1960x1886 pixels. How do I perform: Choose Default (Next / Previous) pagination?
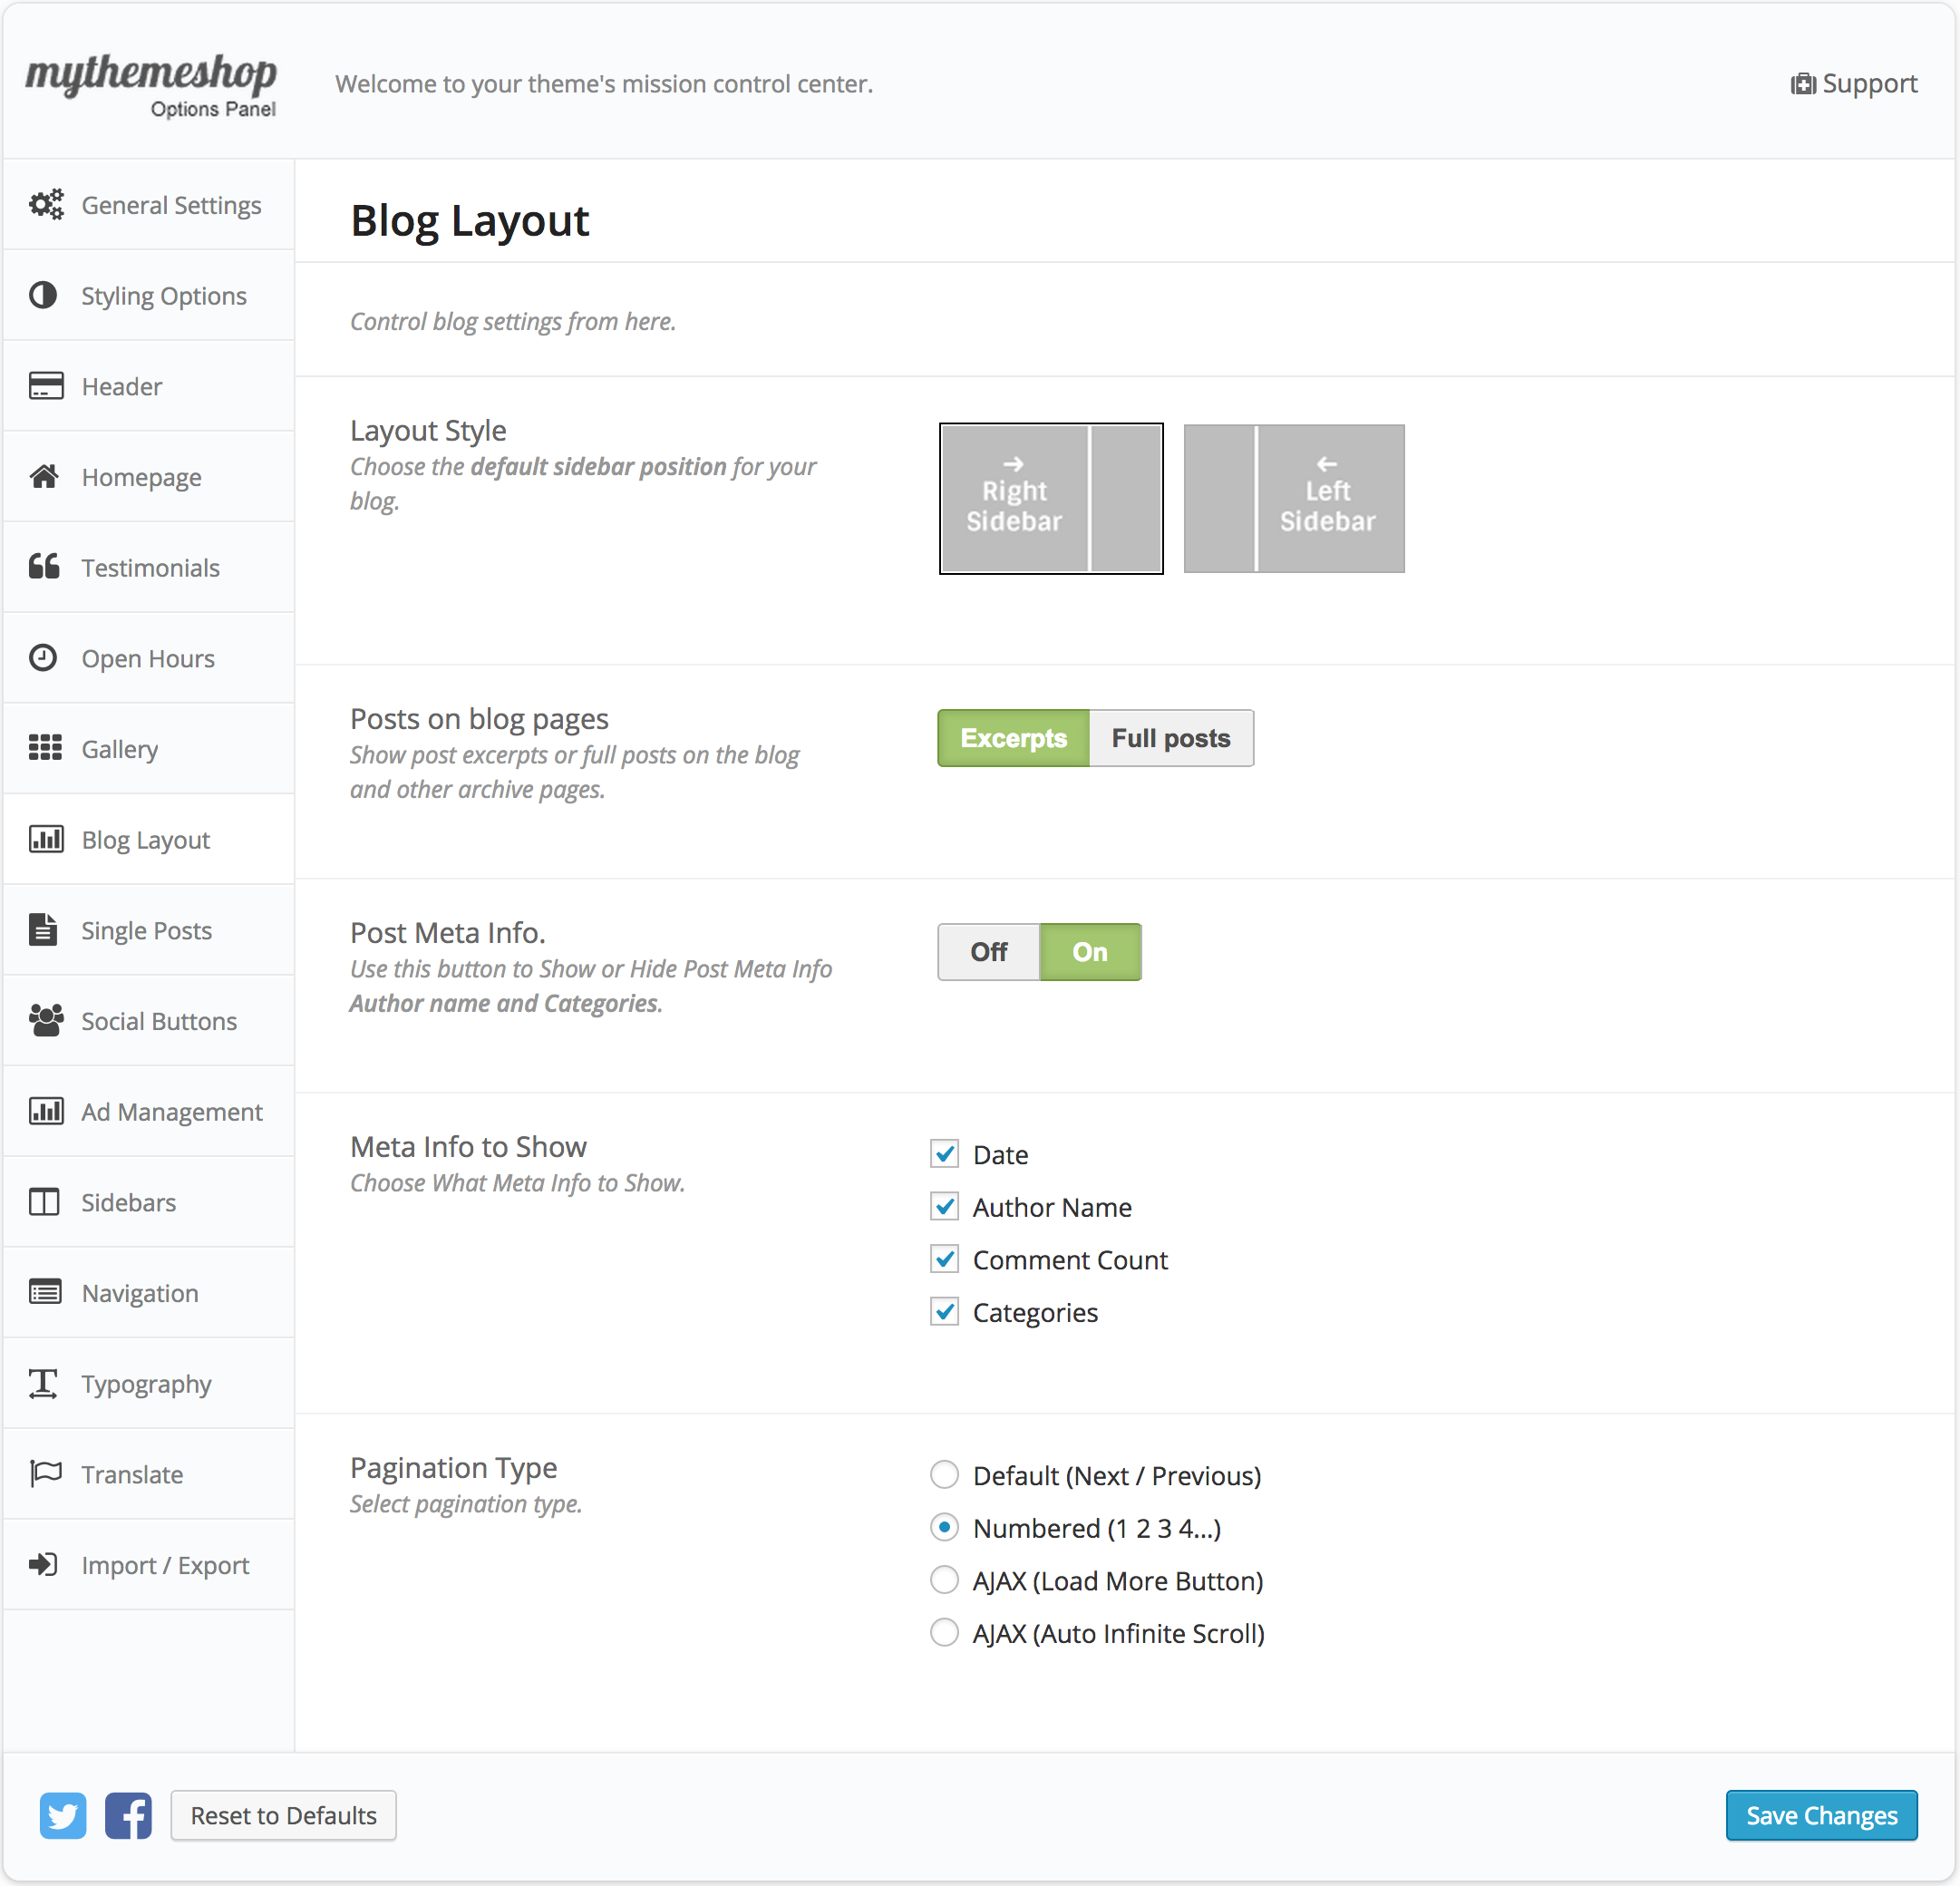coord(944,1475)
